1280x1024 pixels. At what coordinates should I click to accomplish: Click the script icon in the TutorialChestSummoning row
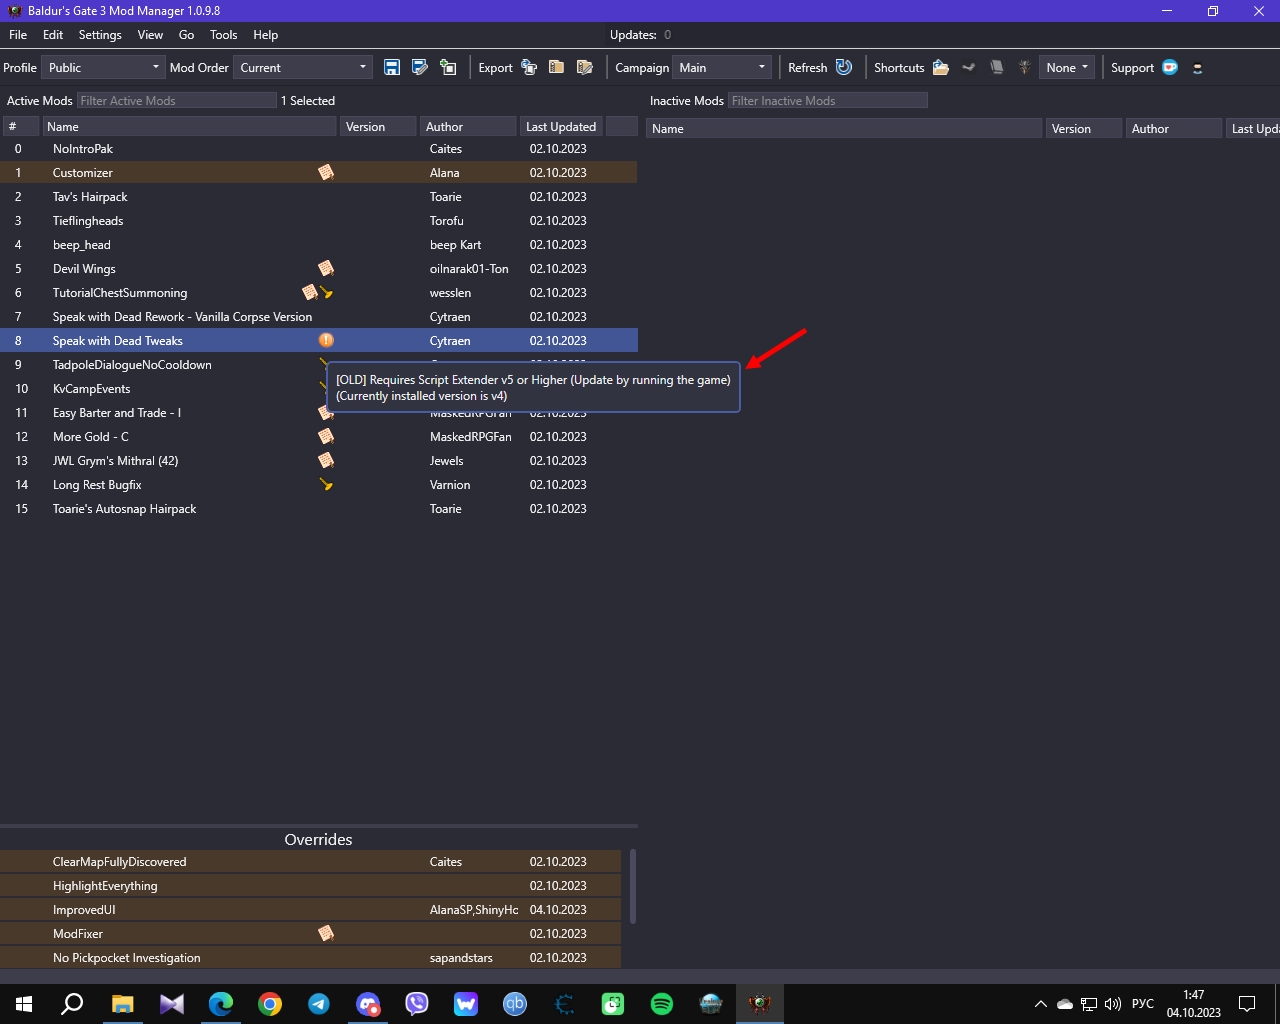310,292
